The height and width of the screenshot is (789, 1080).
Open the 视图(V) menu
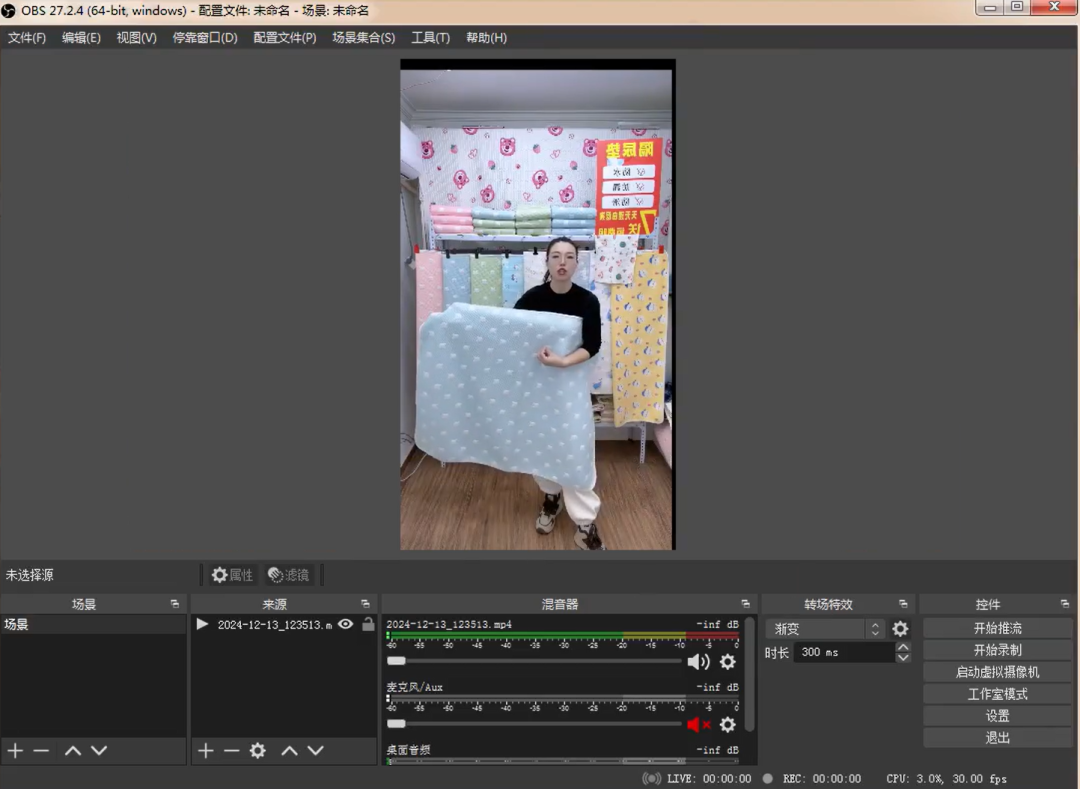click(136, 38)
